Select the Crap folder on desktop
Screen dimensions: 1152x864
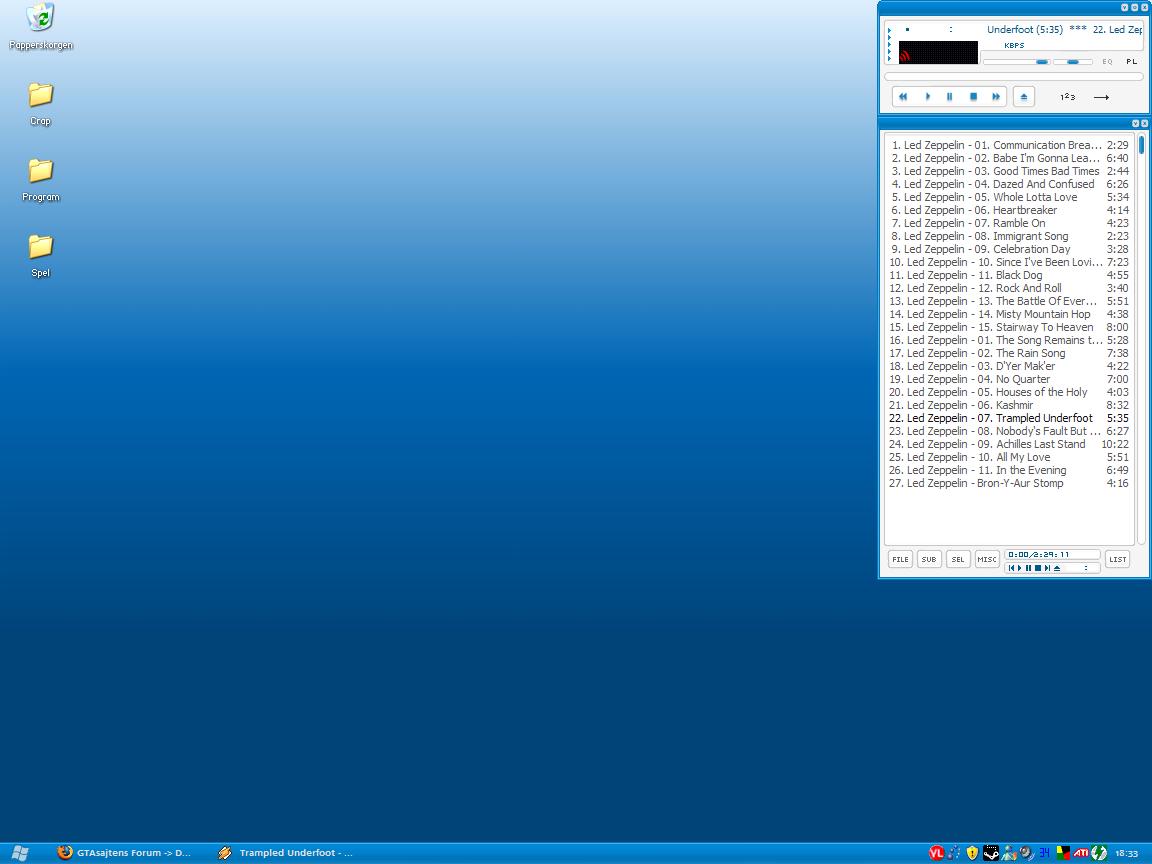point(40,104)
